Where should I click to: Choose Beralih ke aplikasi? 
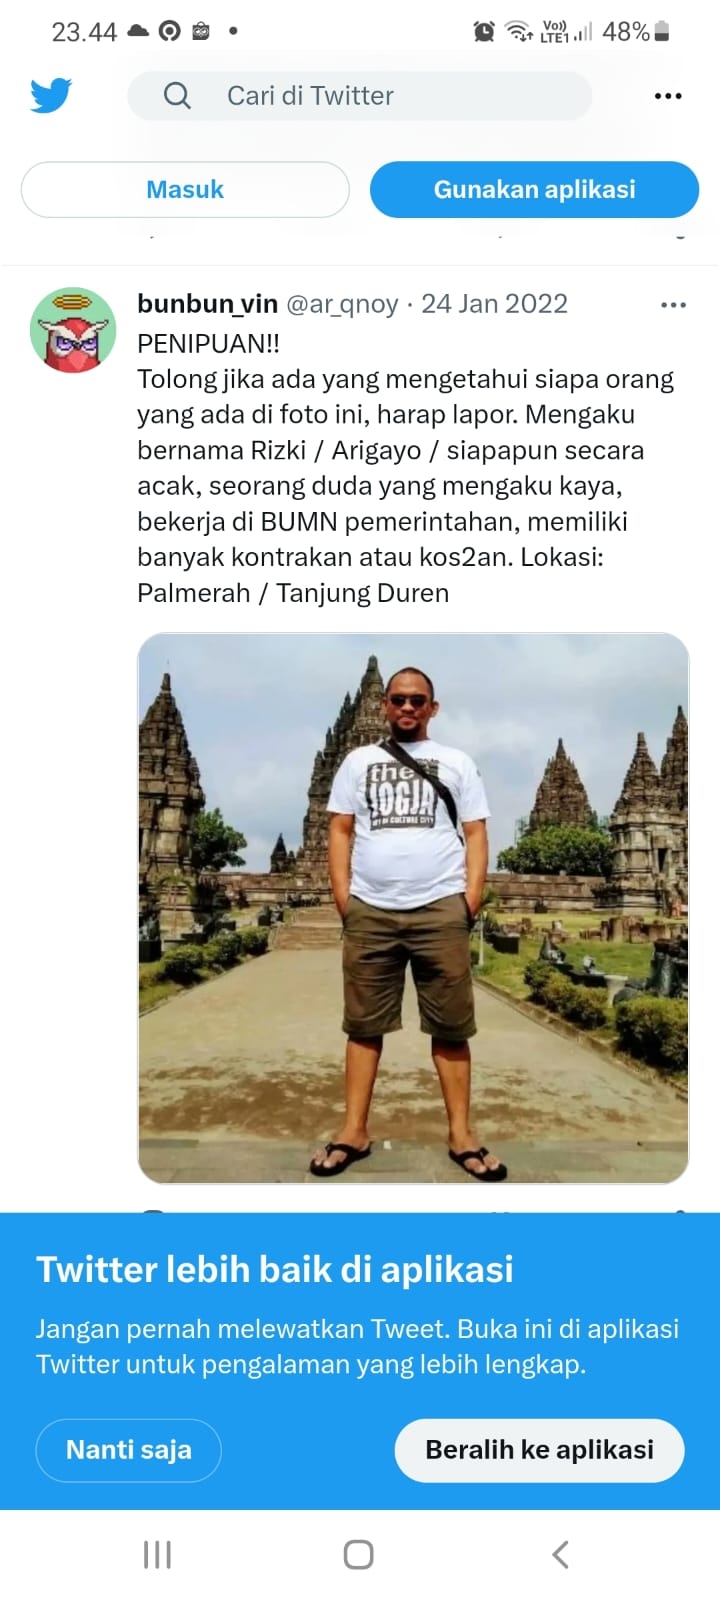(x=540, y=1450)
